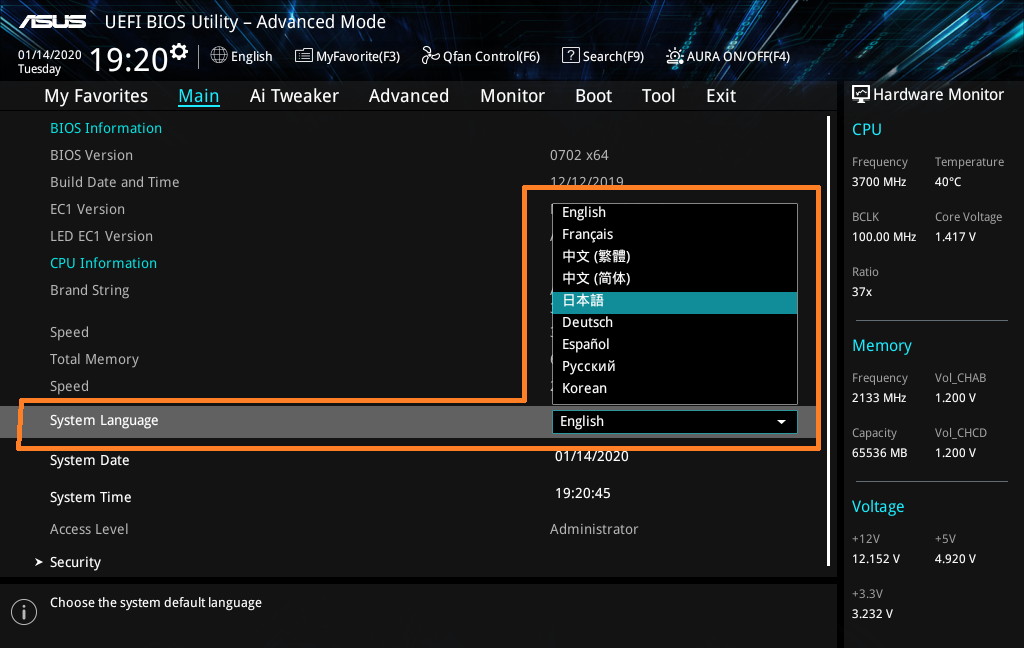Open the Ai Tweaker tab
Viewport: 1024px width, 648px height.
pyautogui.click(x=294, y=96)
